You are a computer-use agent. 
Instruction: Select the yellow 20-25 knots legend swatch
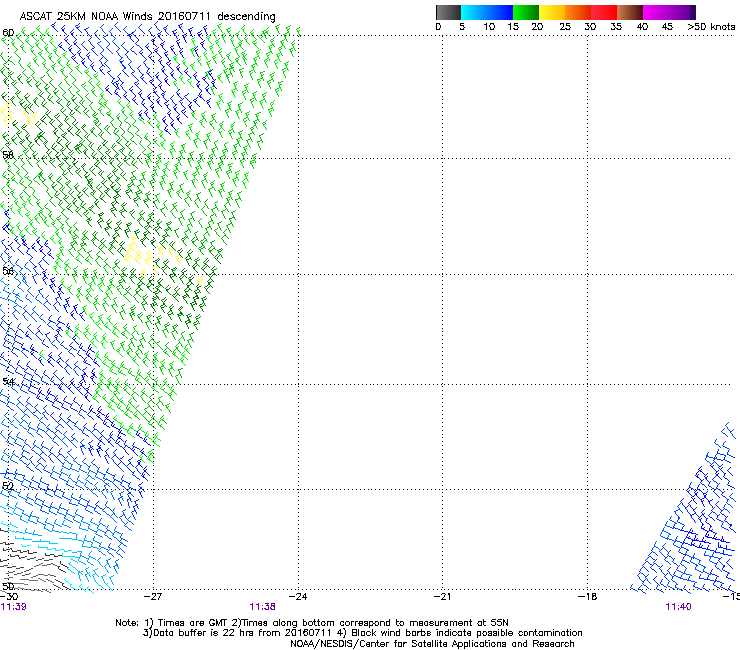tap(552, 12)
